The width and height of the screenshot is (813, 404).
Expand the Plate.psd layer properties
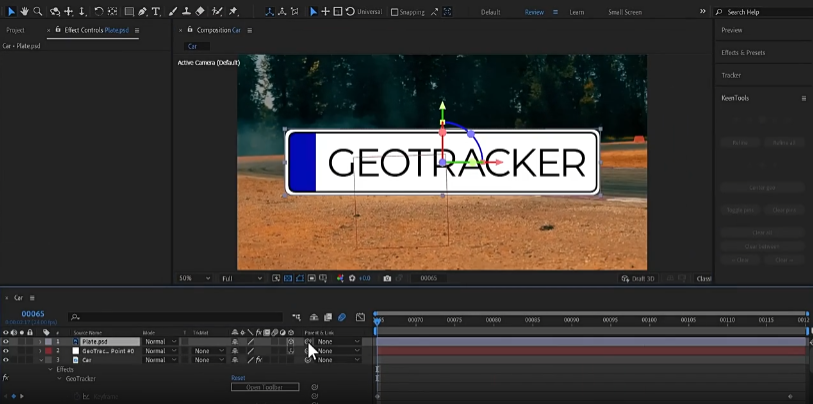40,342
